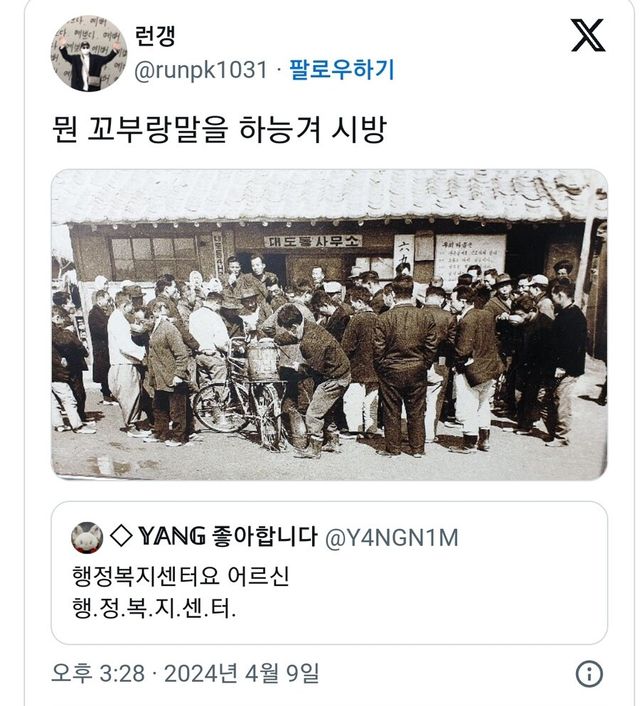
Task: Click the bicycle in the photo
Action: [239, 396]
